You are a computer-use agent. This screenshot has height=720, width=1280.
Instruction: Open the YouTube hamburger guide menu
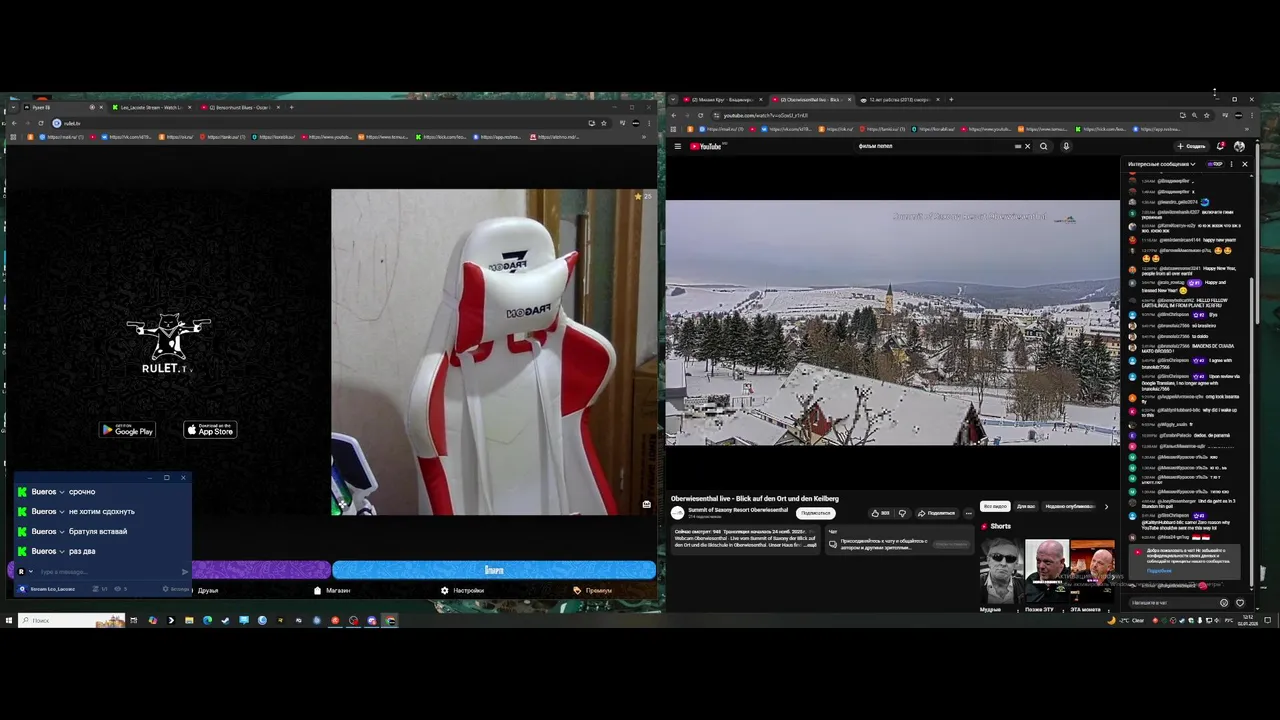[677, 146]
